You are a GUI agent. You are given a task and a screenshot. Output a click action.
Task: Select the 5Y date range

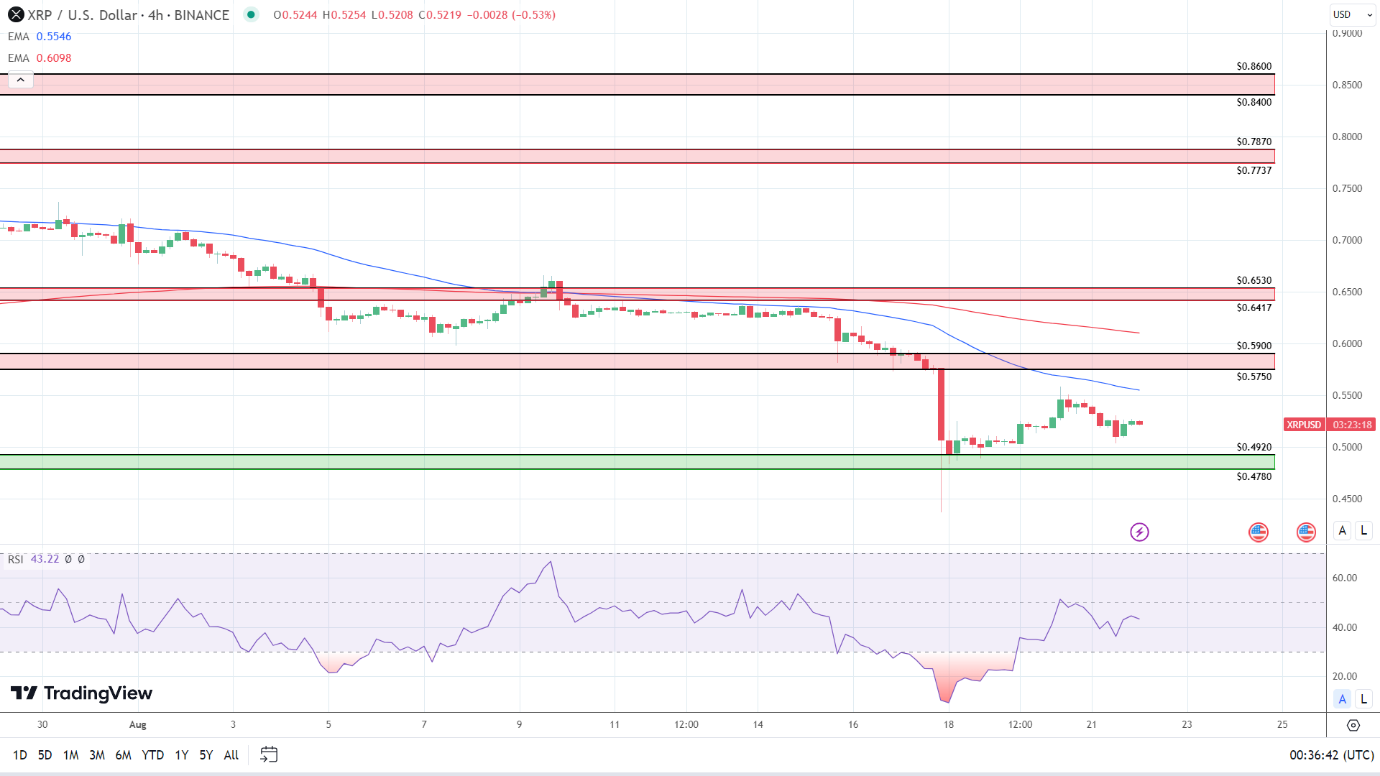(x=206, y=755)
